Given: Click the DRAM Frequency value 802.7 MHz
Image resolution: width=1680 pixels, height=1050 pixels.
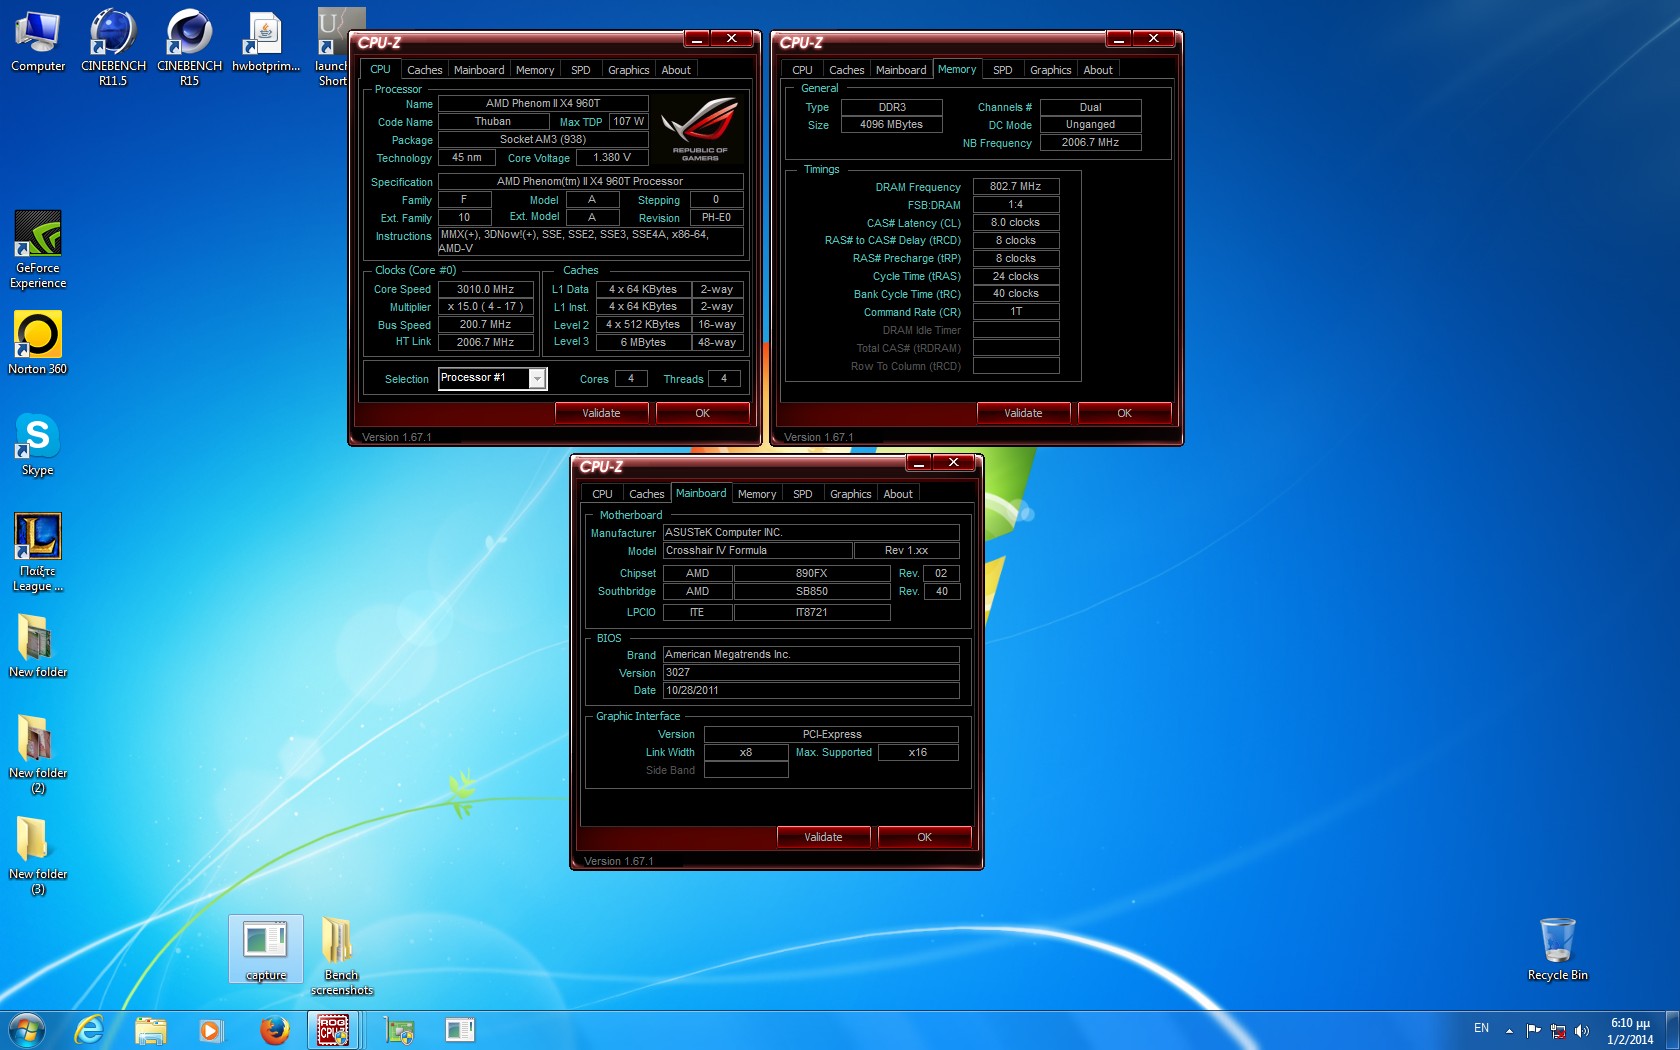Looking at the screenshot, I should [1016, 186].
